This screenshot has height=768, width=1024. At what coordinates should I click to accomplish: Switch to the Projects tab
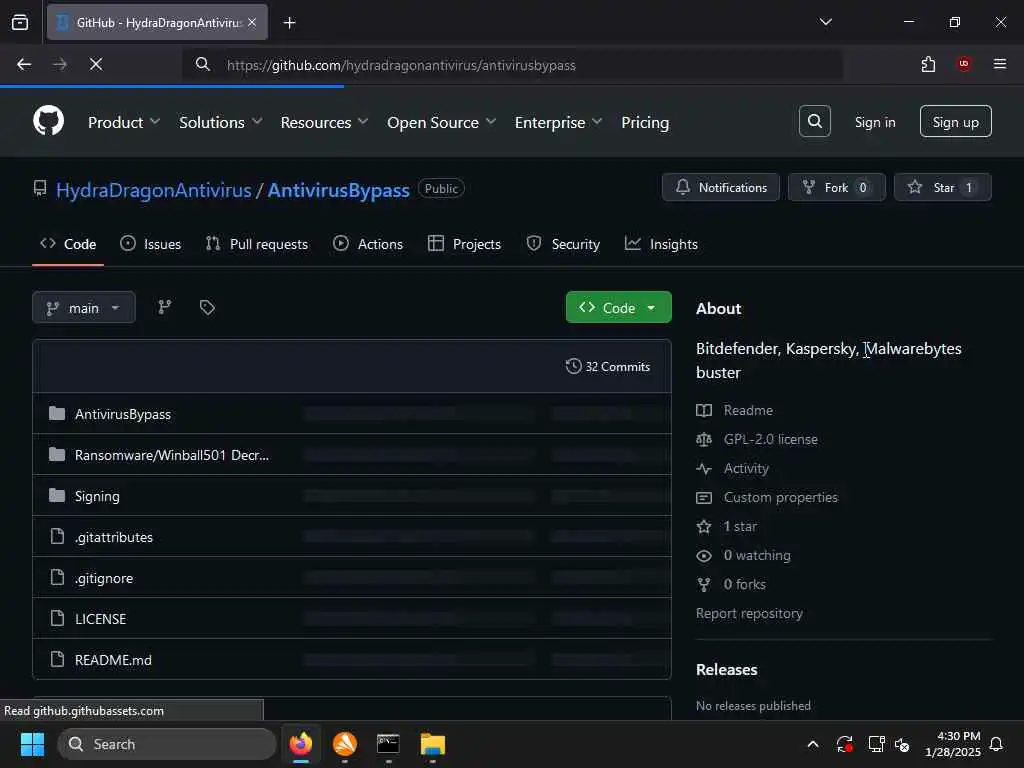click(464, 244)
